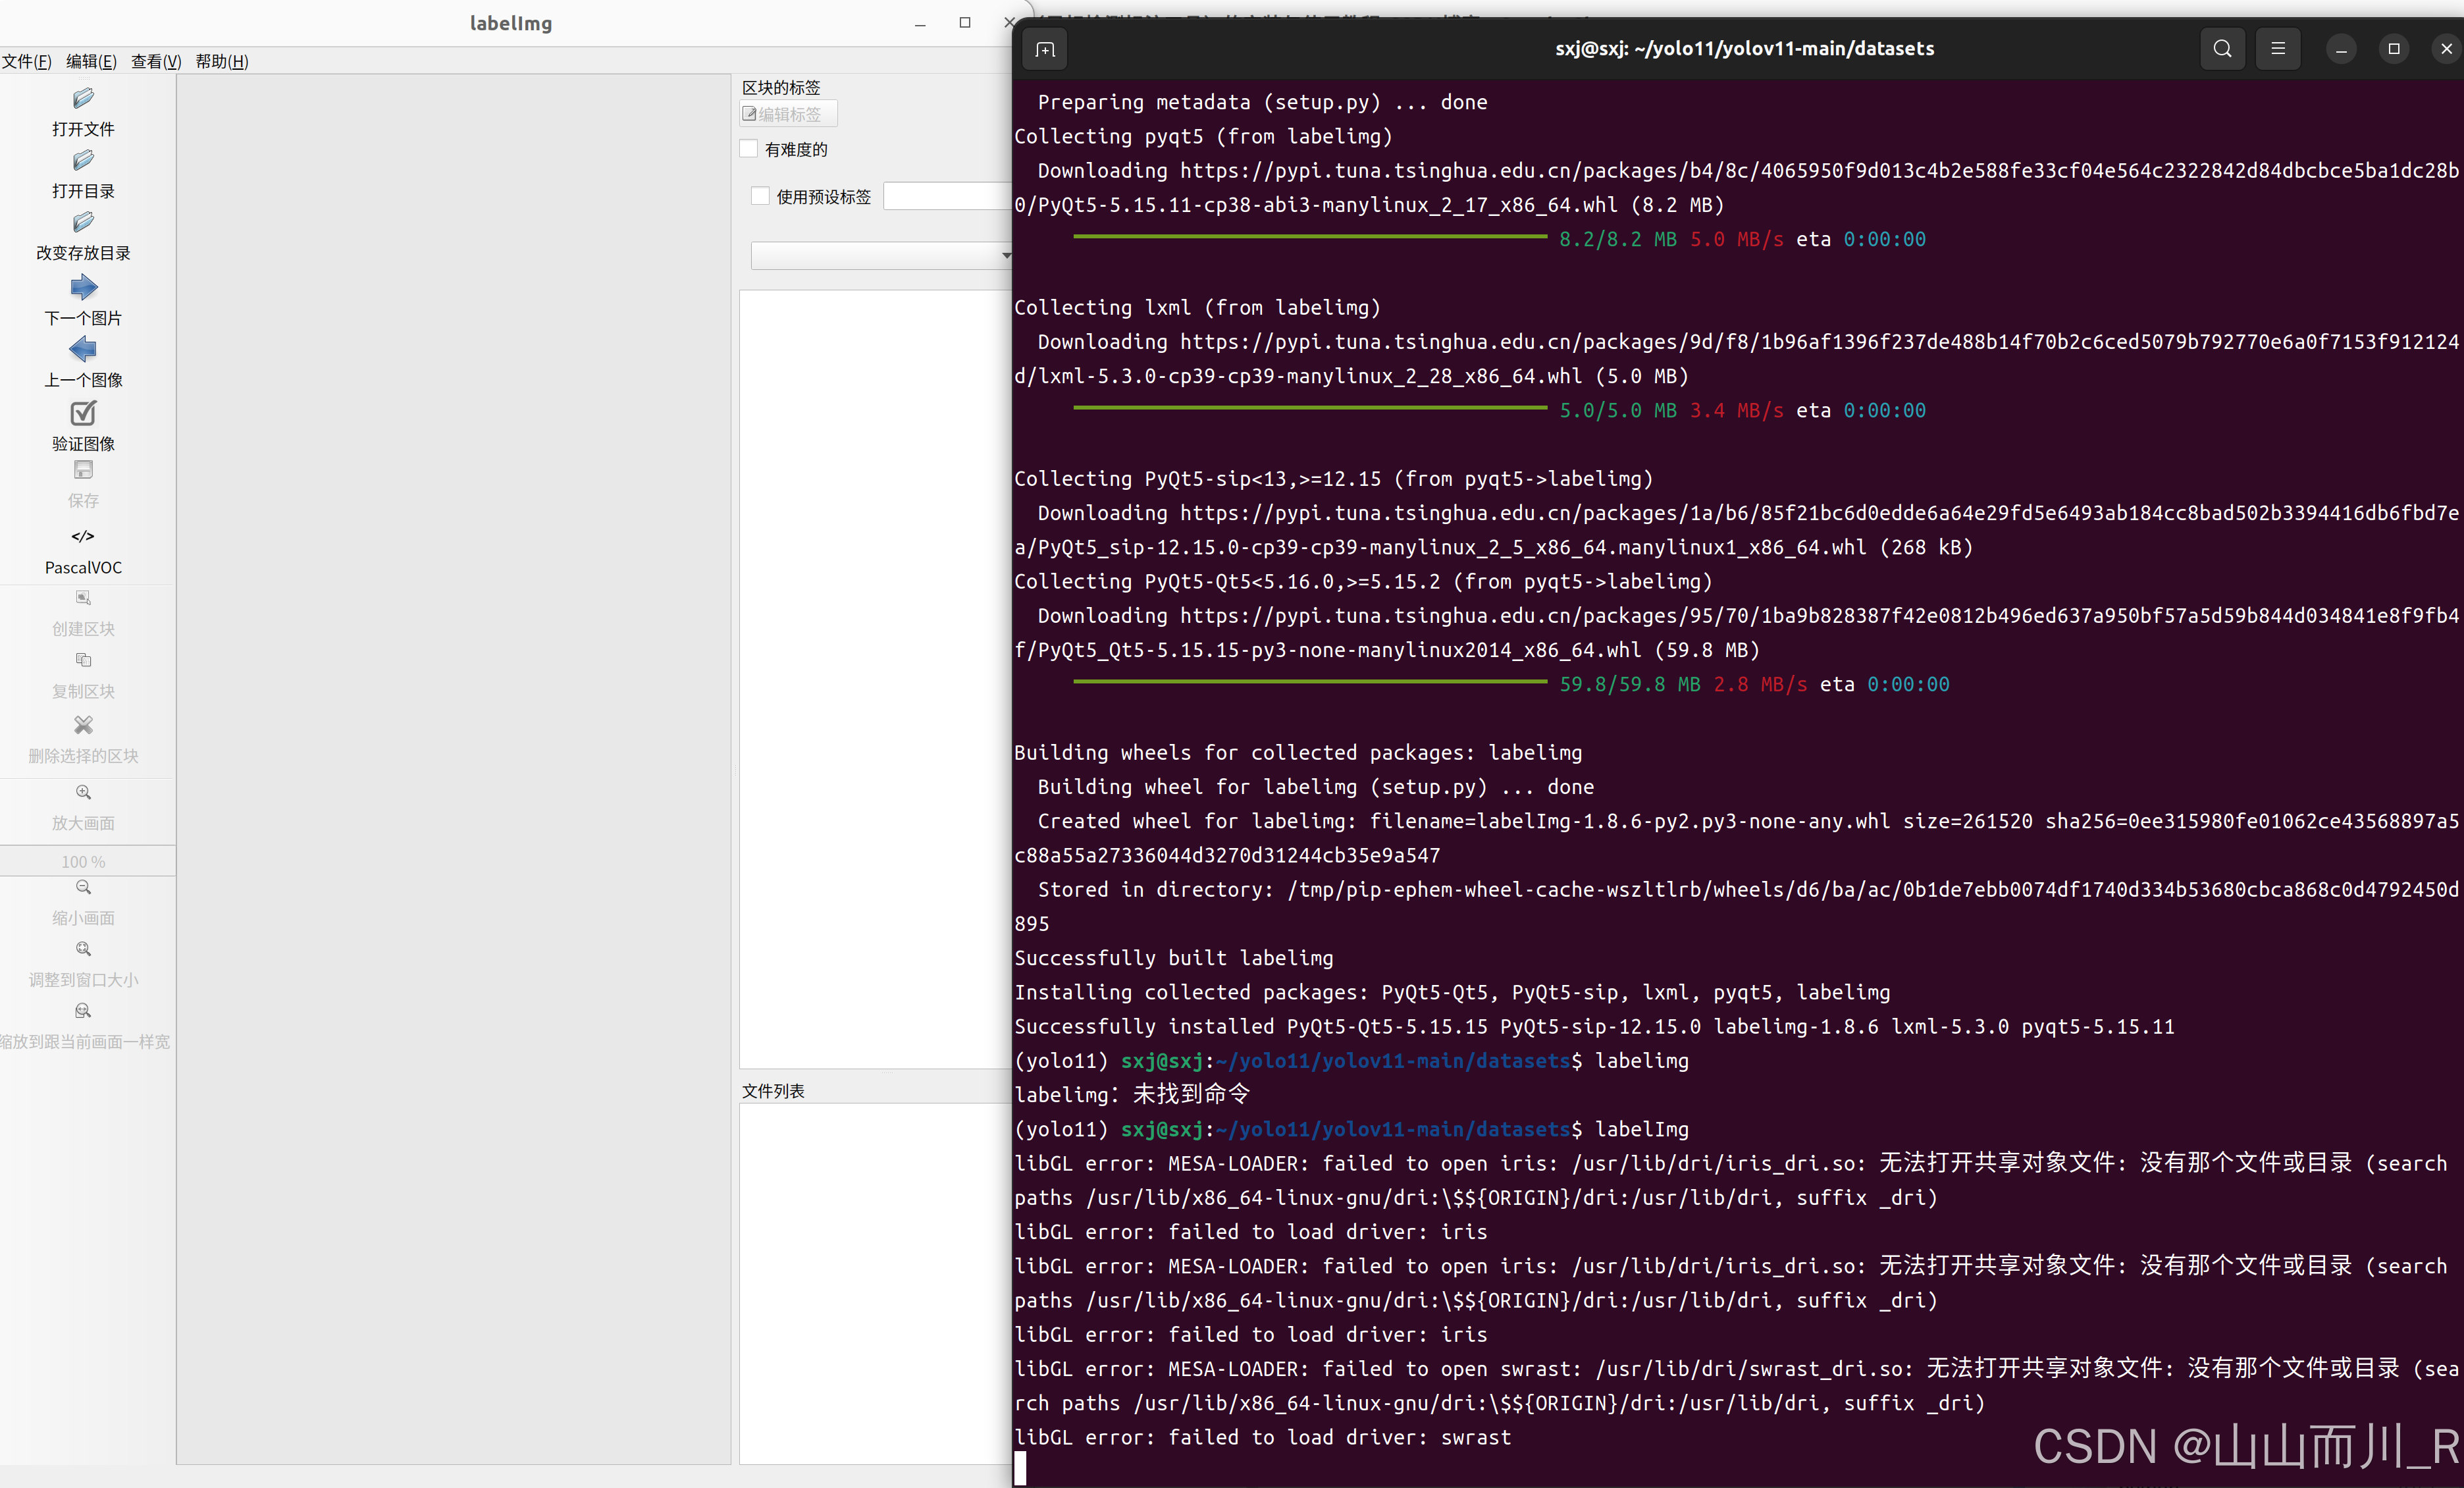The height and width of the screenshot is (1488, 2464).
Task: Open the View (查看) menu
Action: click(x=156, y=61)
